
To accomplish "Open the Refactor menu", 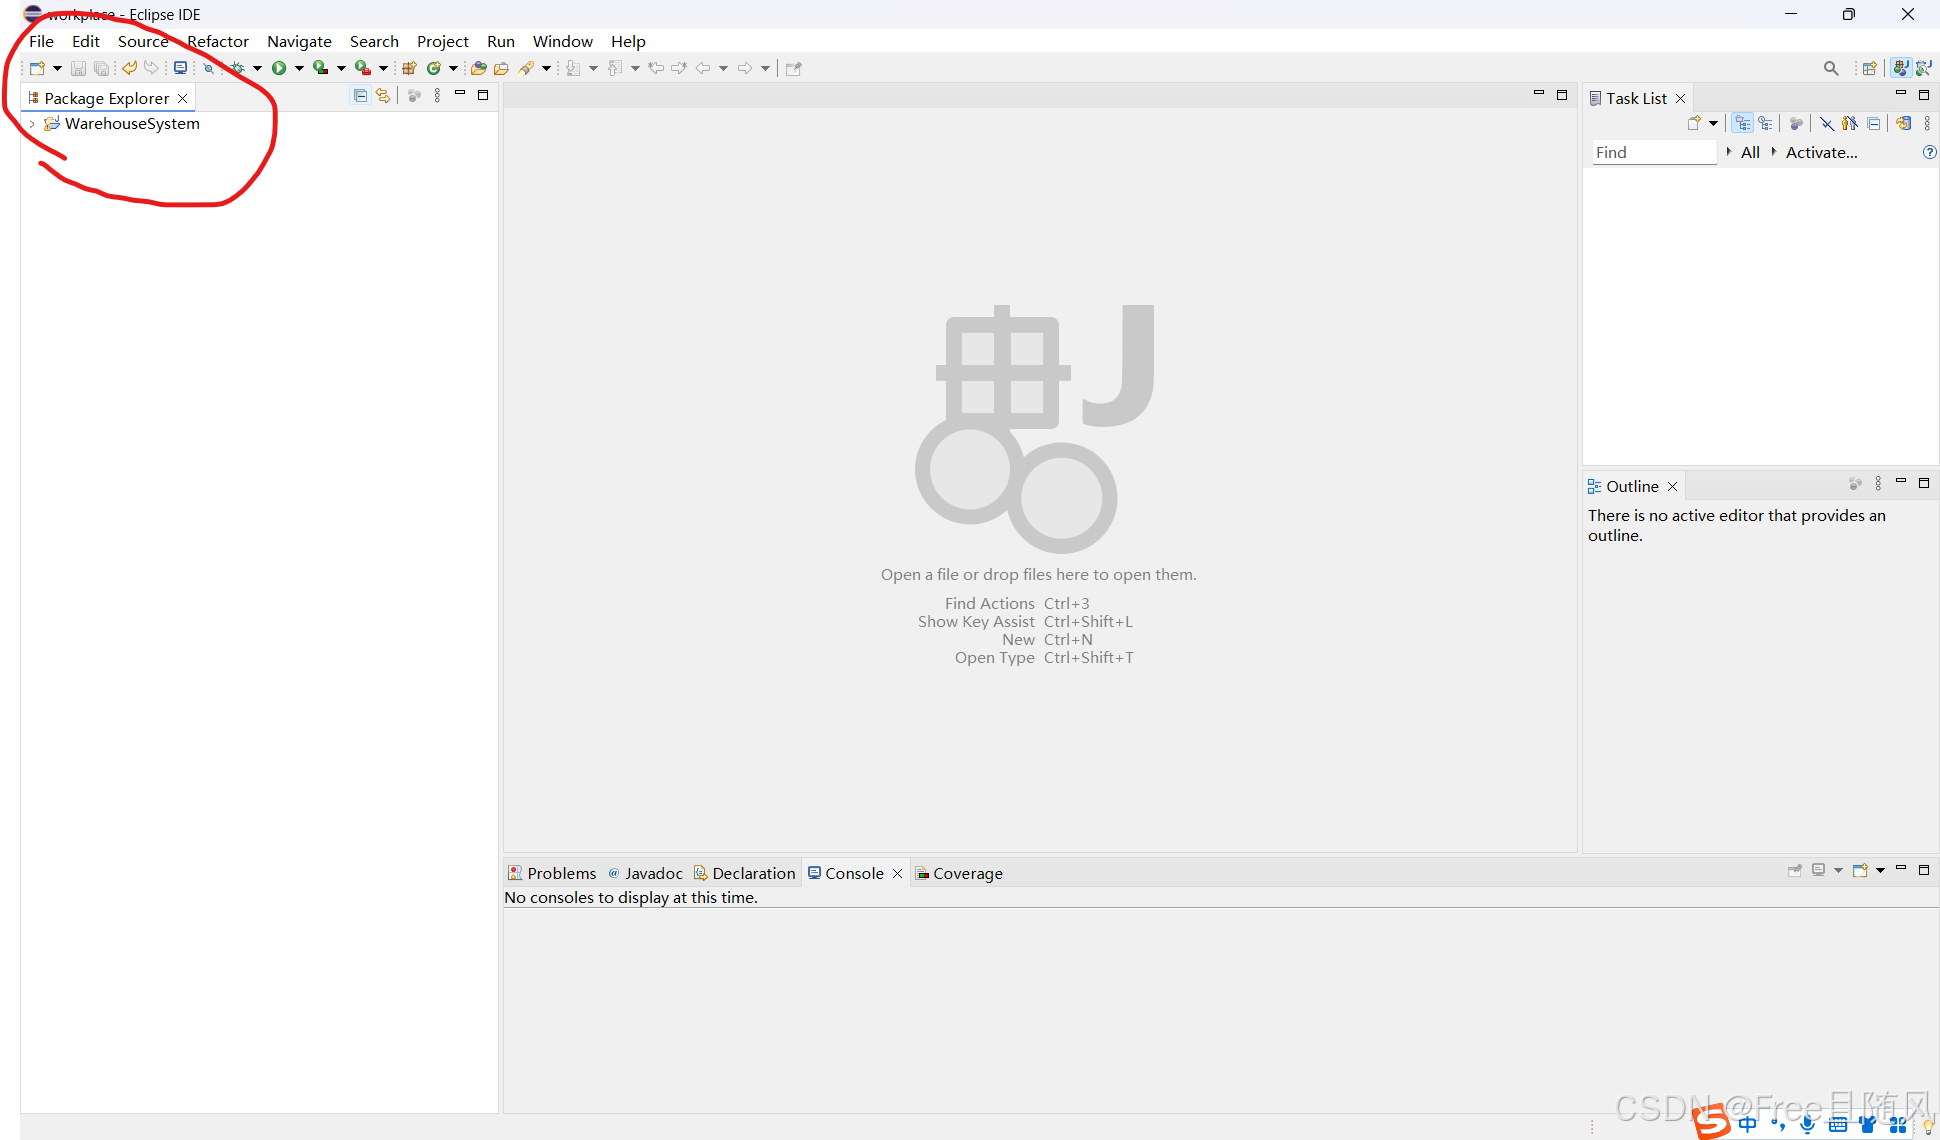I will (x=218, y=41).
